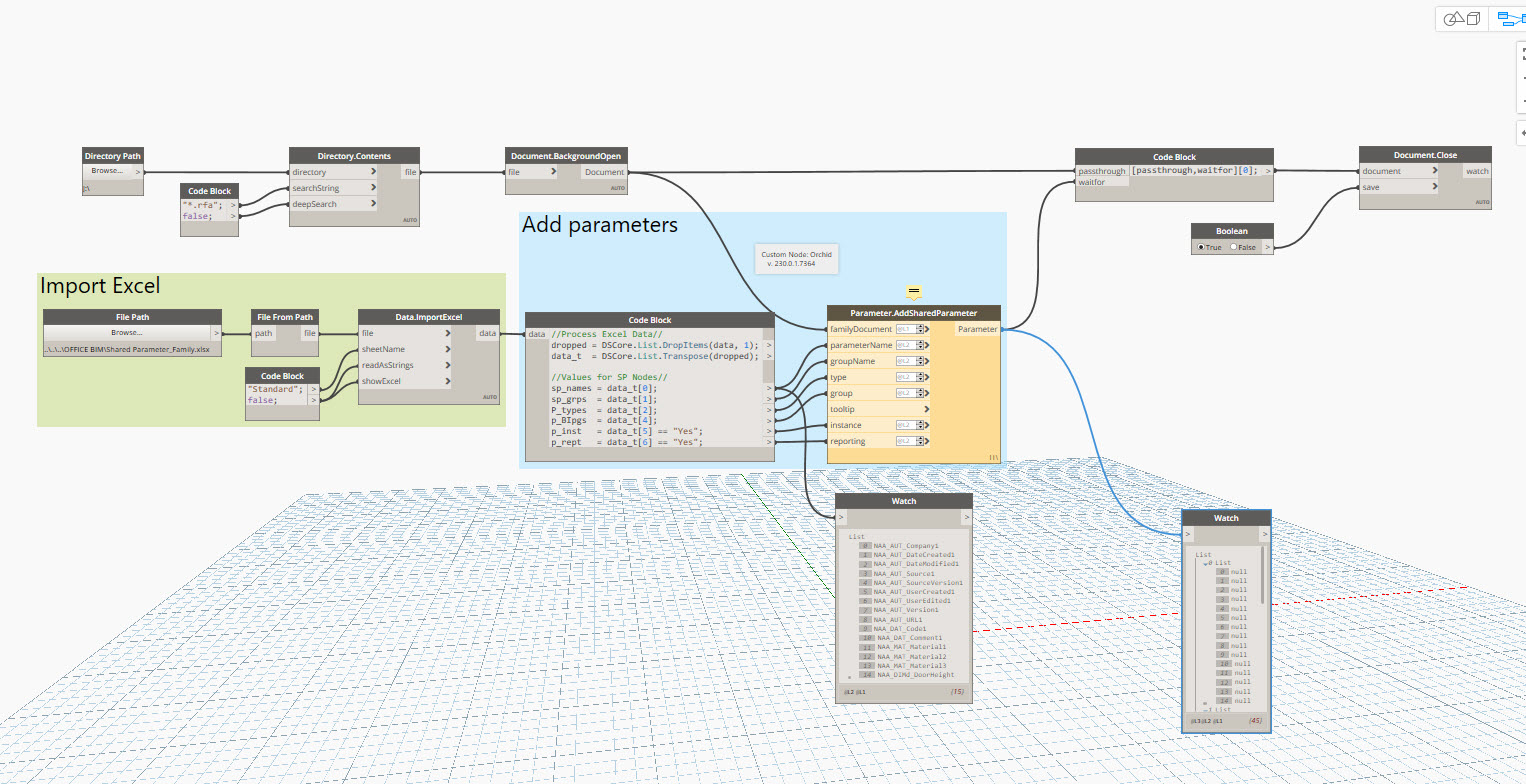Screen dimensions: 1526x784
Task: Click the Boolean node output port arrow
Action: [1267, 246]
